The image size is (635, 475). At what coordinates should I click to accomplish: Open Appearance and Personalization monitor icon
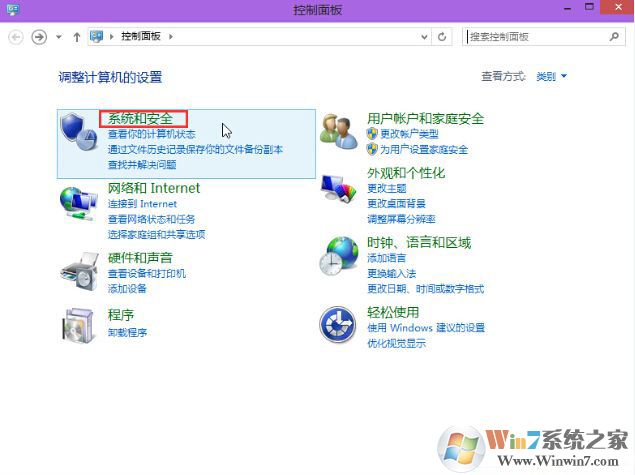(339, 189)
